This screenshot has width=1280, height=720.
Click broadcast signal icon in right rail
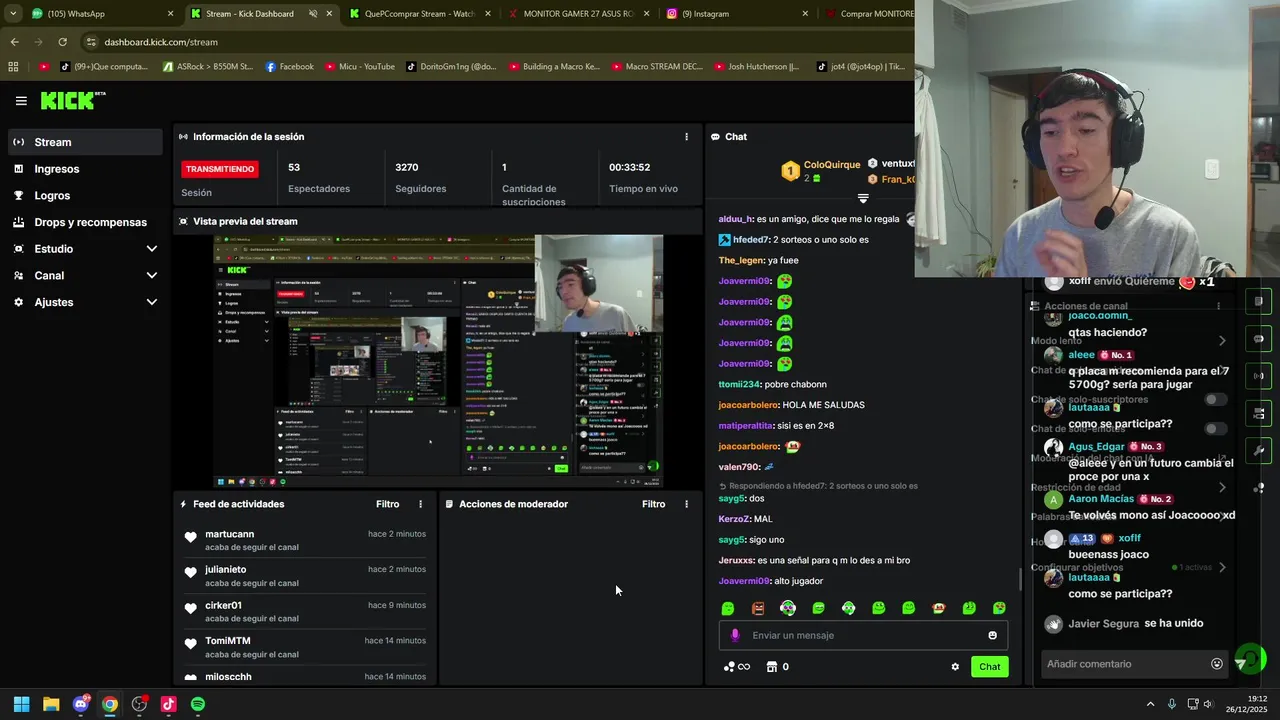coord(1259,376)
